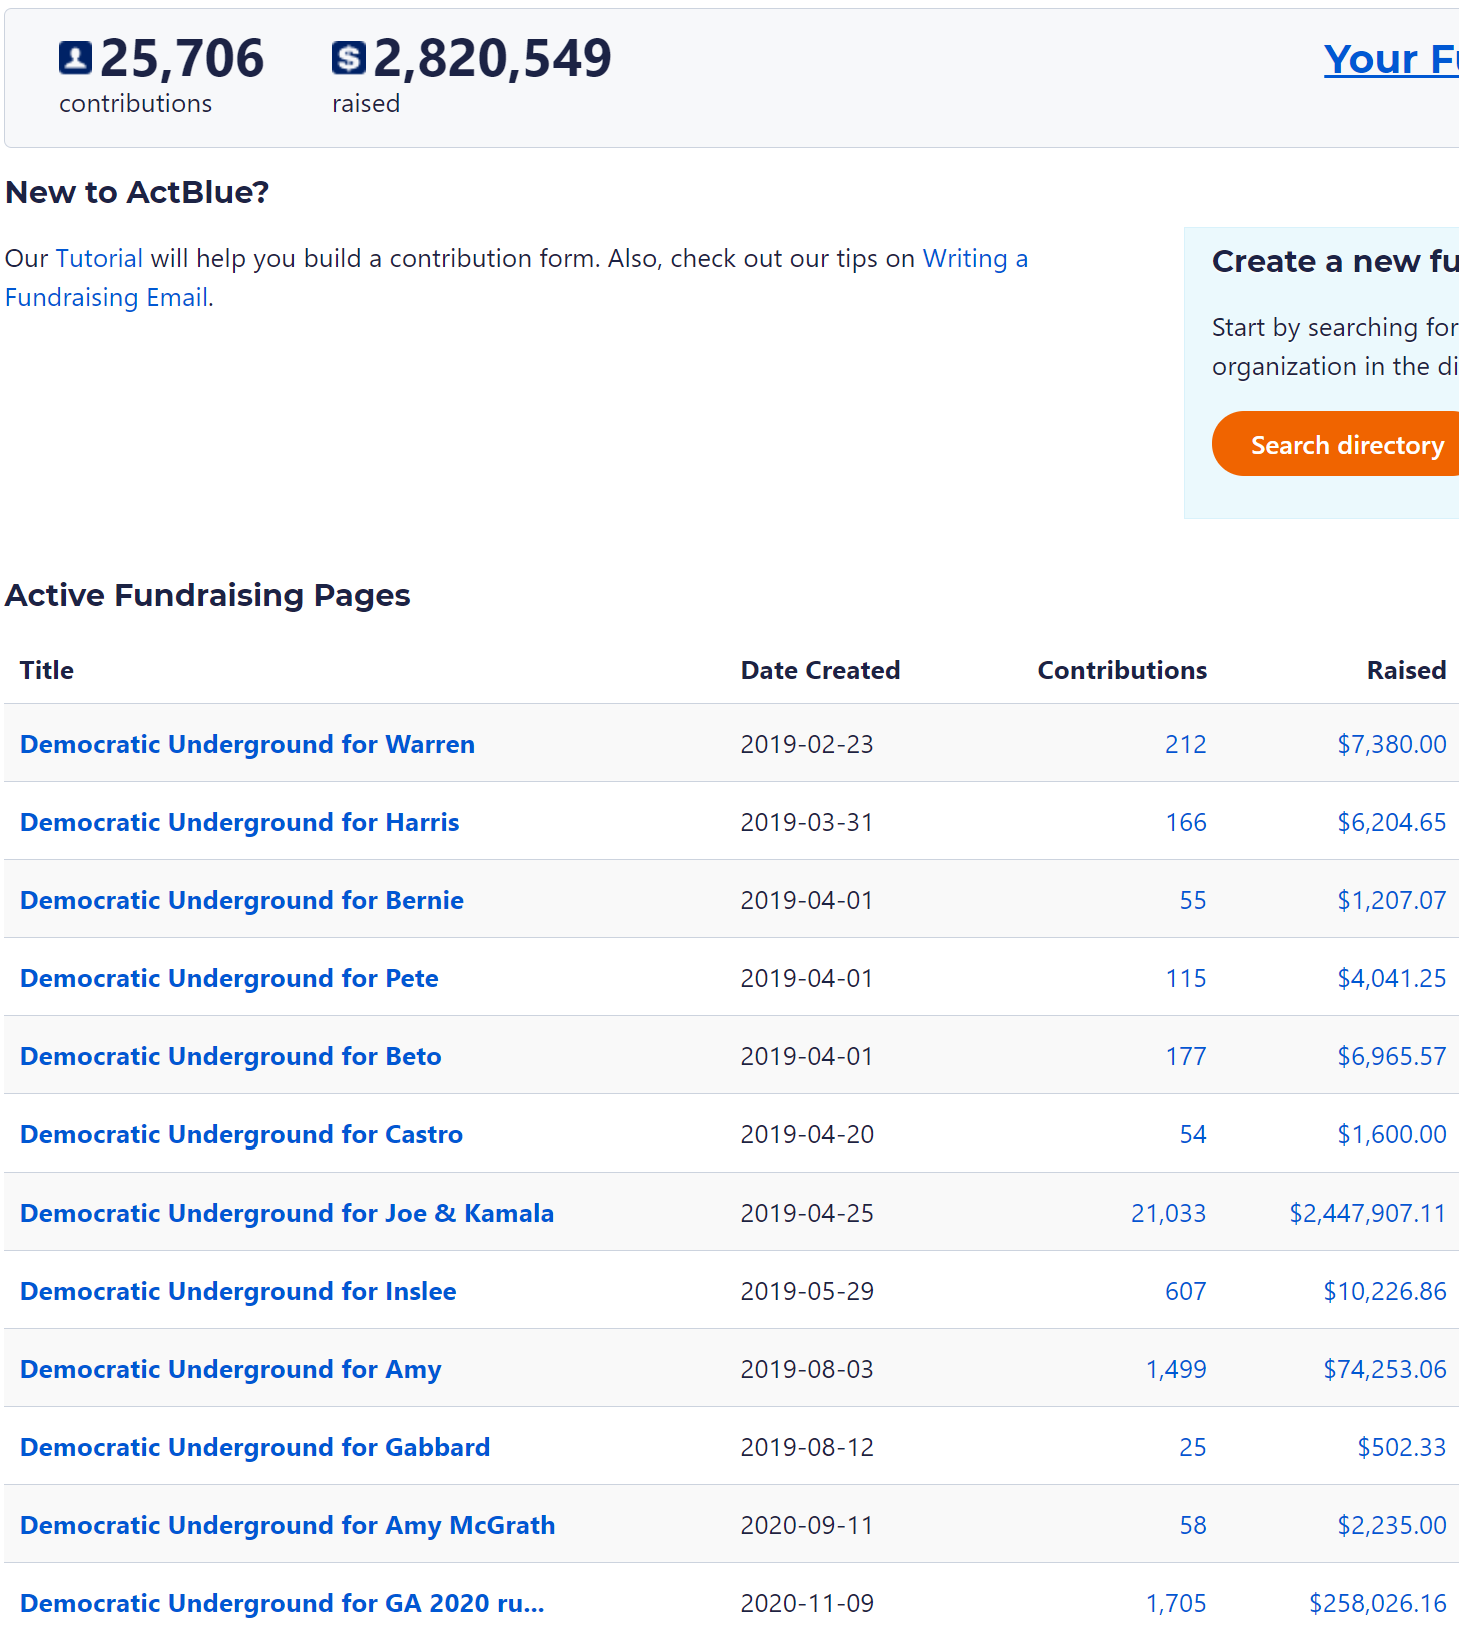
Task: Click Harris's 166 contributions count
Action: click(x=1186, y=822)
